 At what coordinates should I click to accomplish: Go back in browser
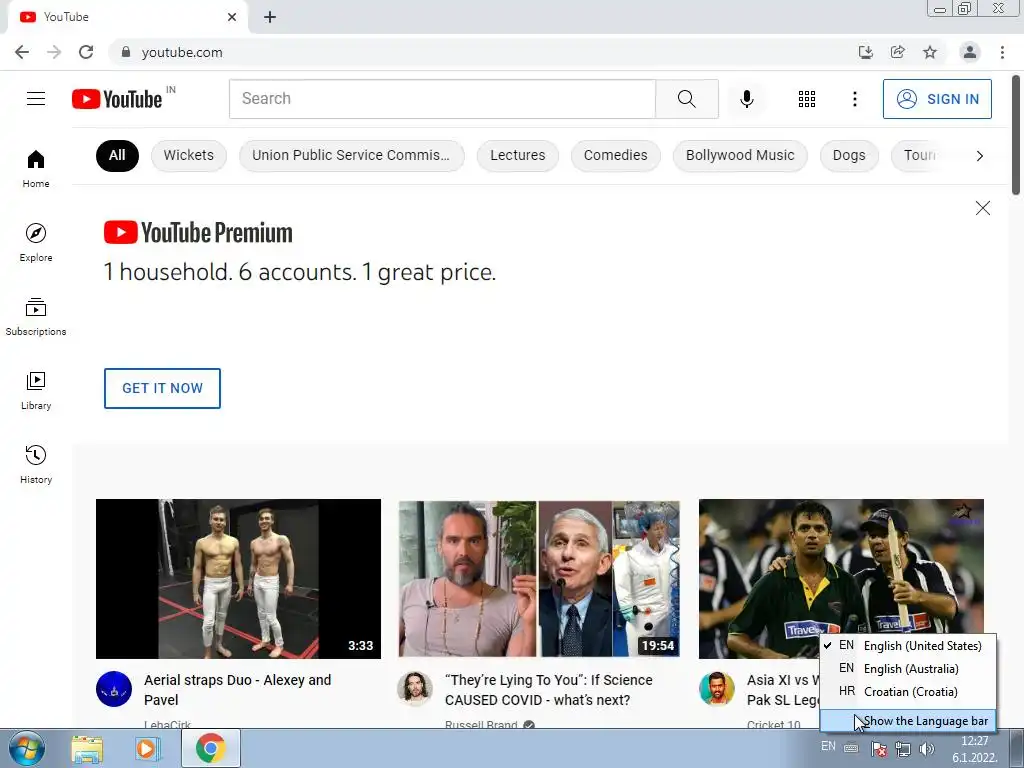tap(22, 52)
